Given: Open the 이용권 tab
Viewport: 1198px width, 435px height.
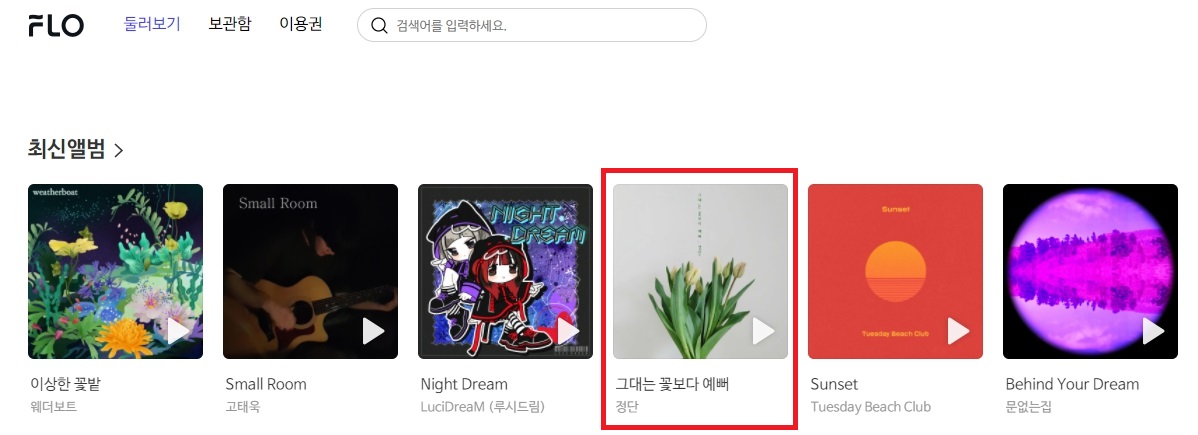Looking at the screenshot, I should [x=300, y=24].
